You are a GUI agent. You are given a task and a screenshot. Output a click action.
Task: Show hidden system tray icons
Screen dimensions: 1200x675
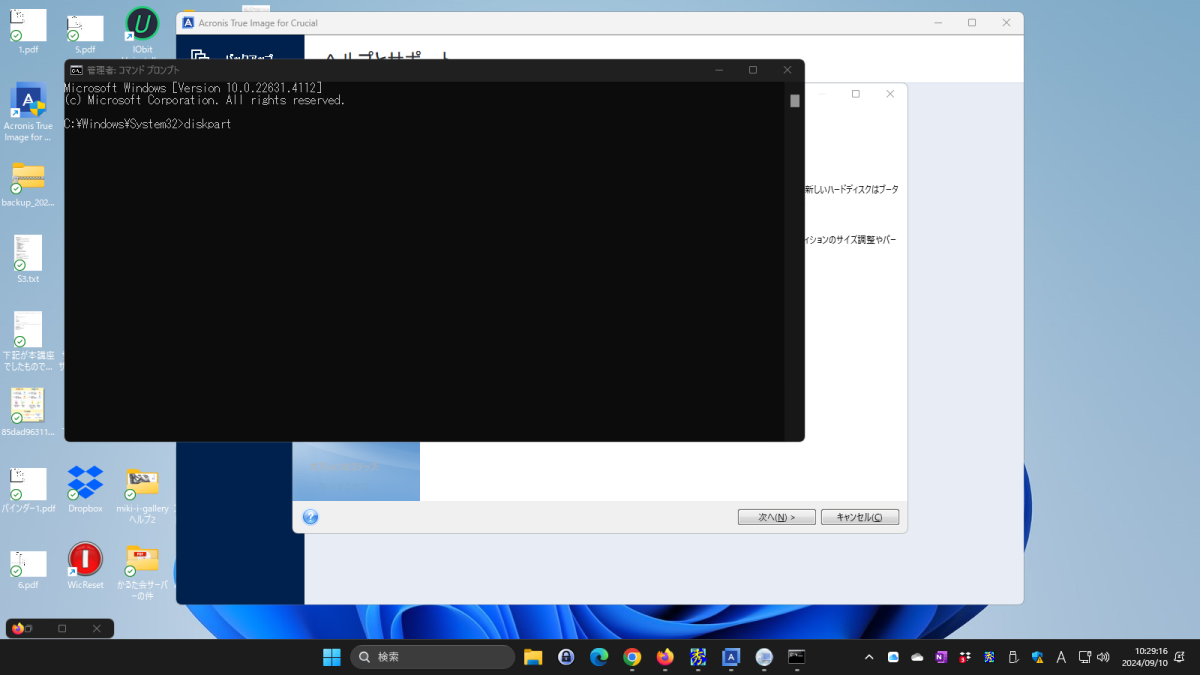[868, 657]
